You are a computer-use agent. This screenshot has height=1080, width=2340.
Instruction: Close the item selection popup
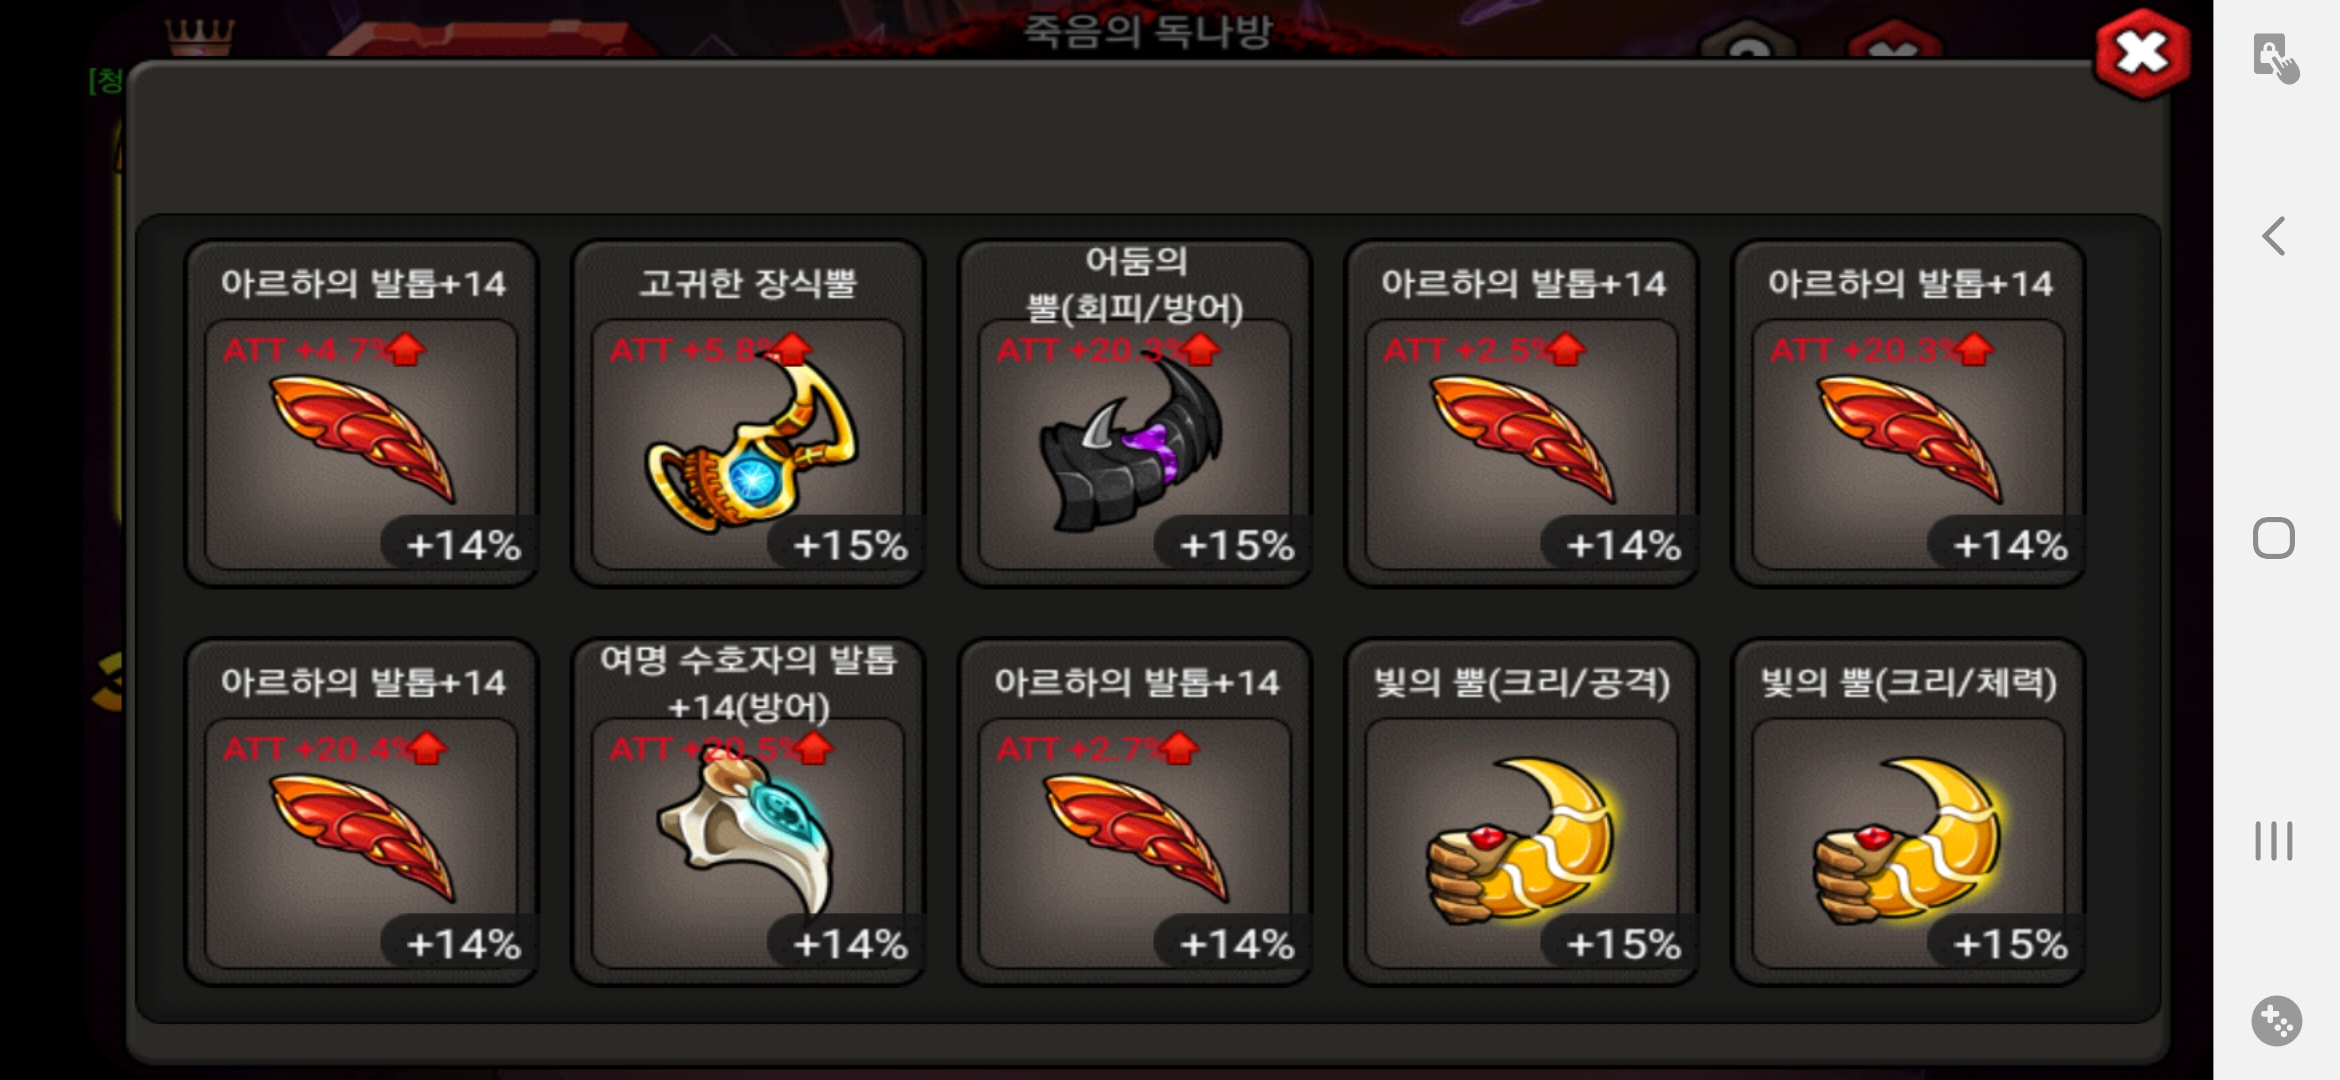click(x=2142, y=54)
